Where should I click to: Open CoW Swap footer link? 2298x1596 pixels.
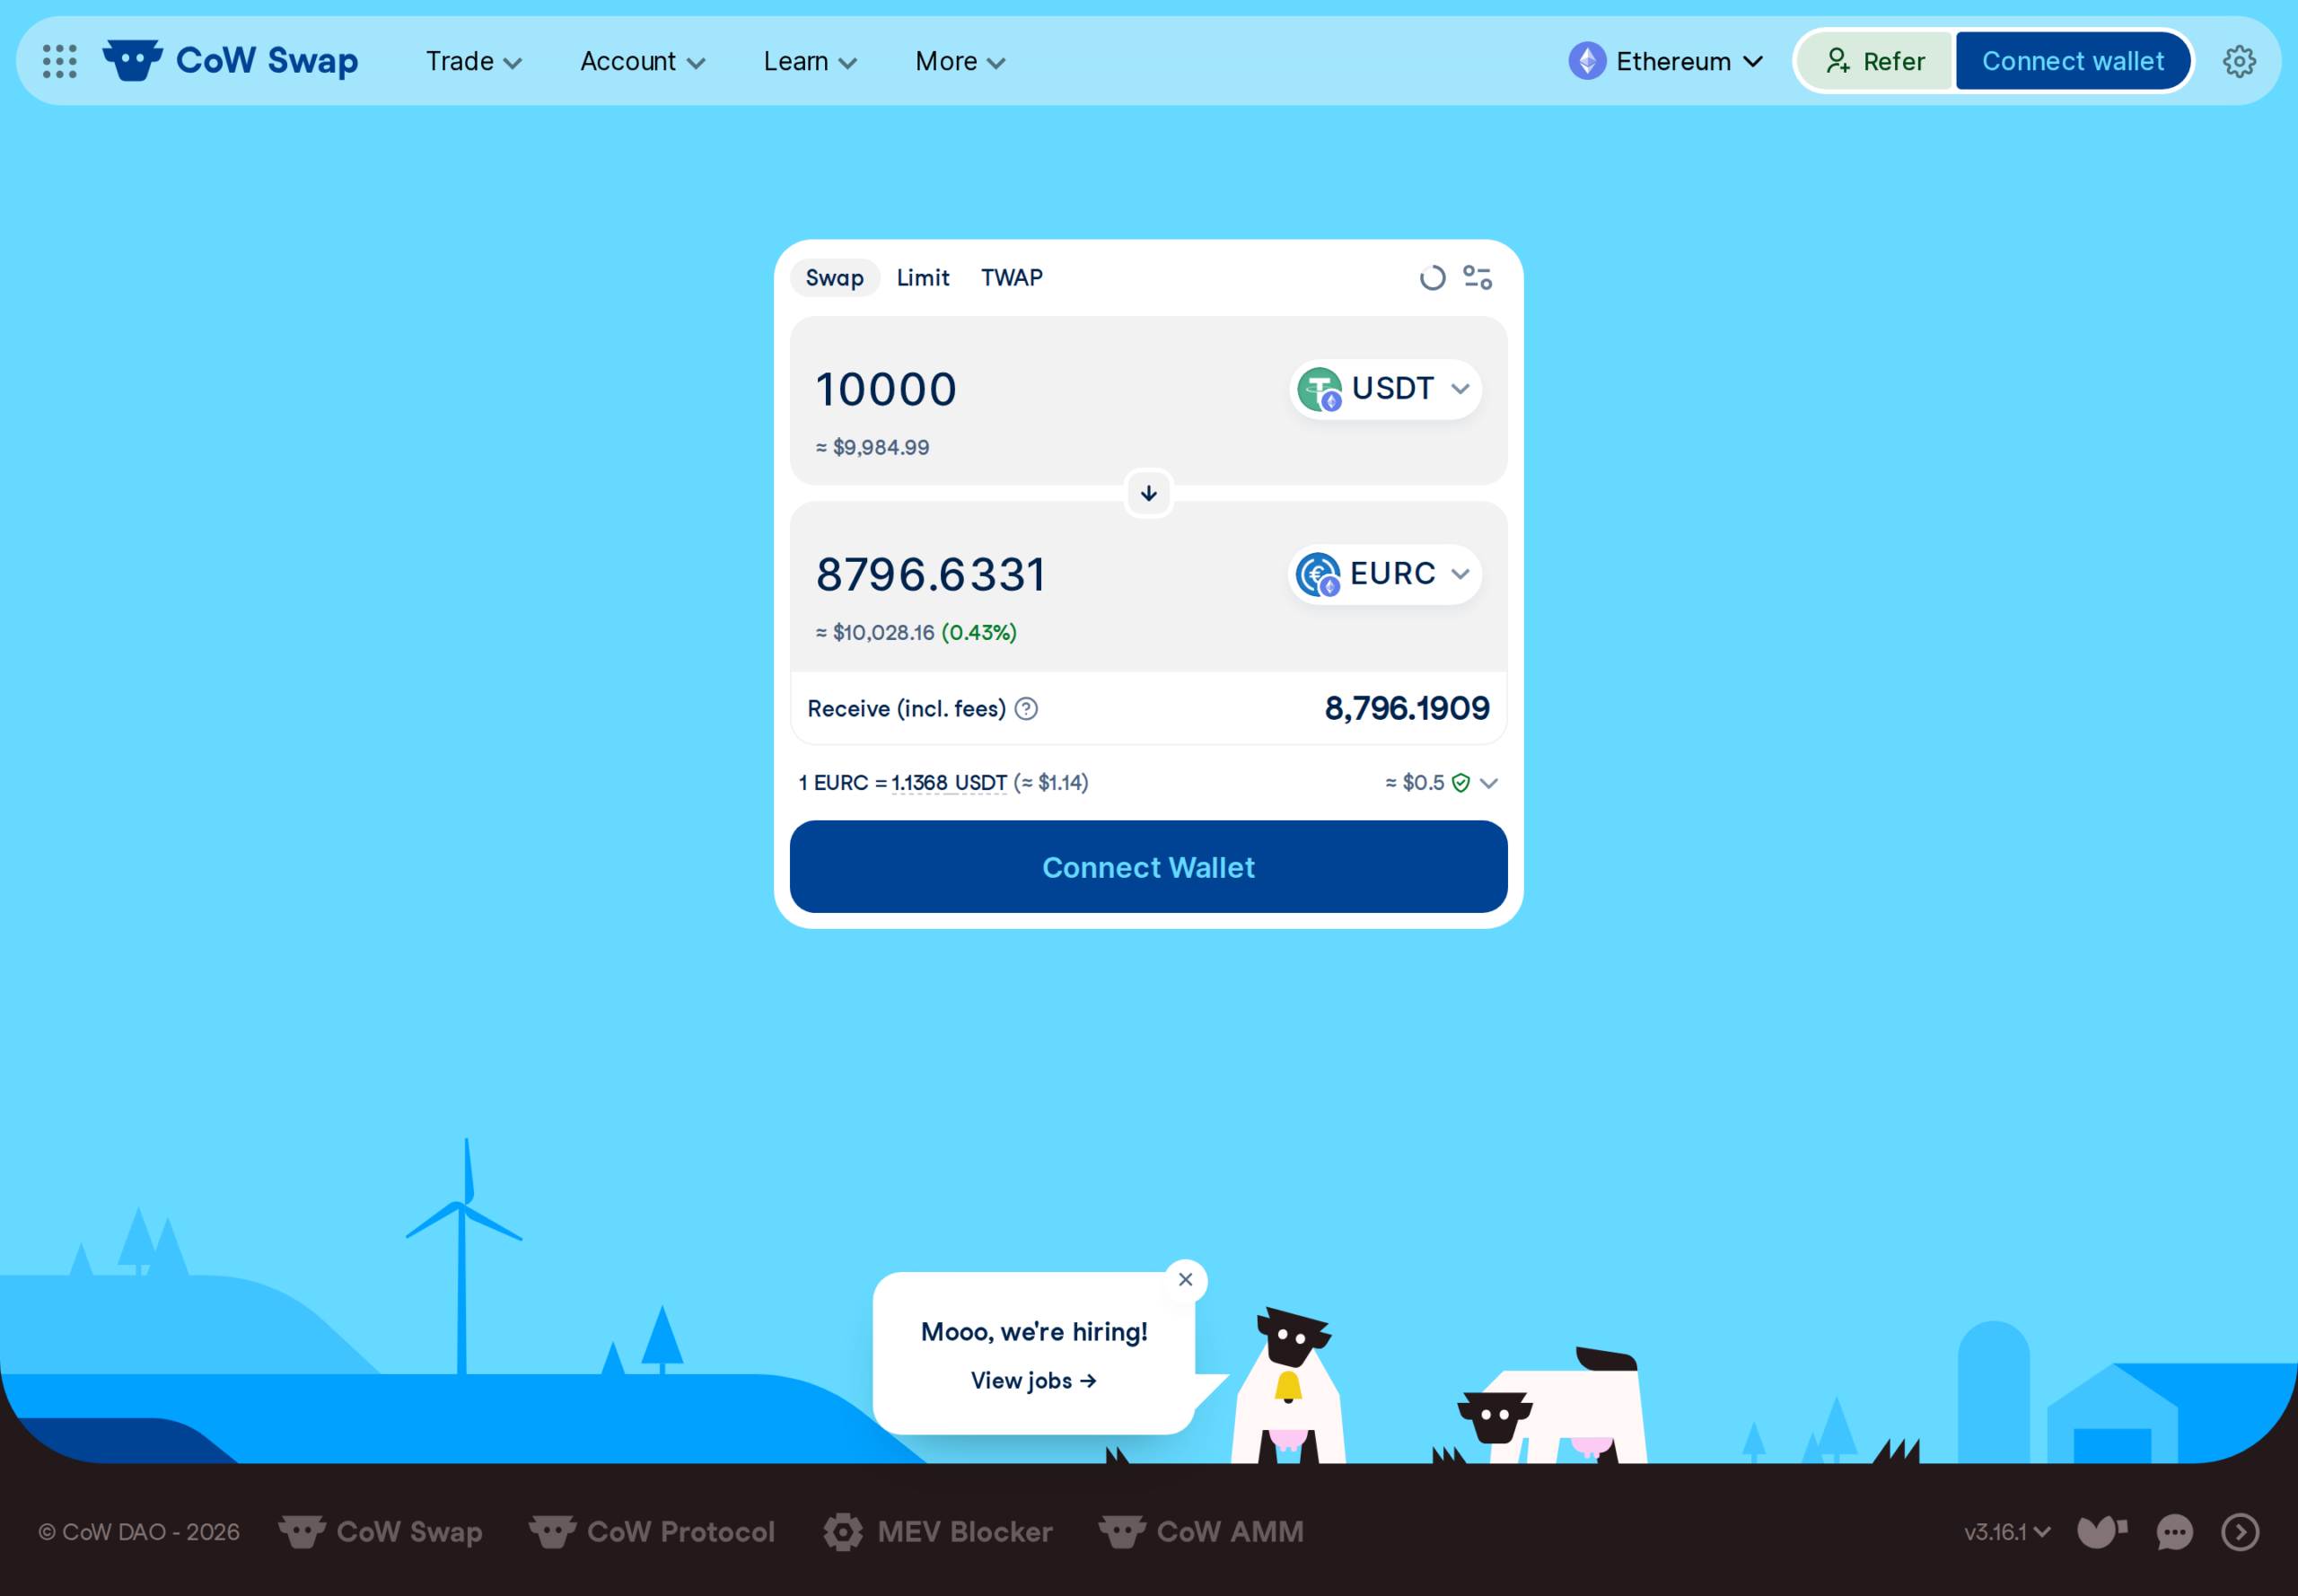pyautogui.click(x=381, y=1532)
